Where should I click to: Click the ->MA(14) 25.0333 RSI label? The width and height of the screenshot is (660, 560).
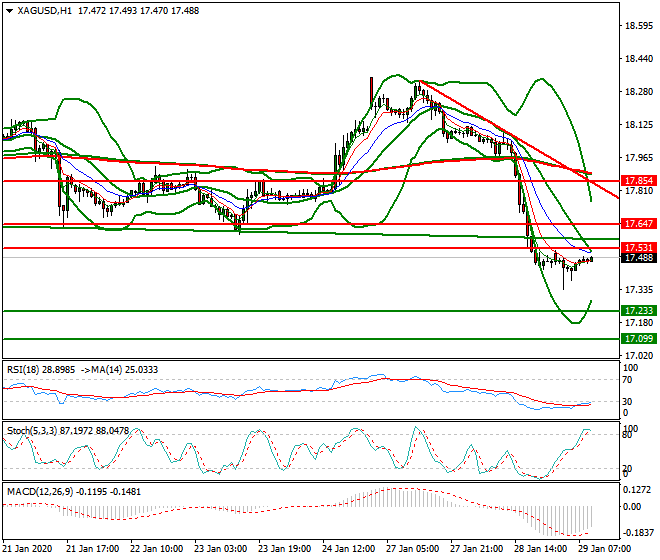point(119,370)
